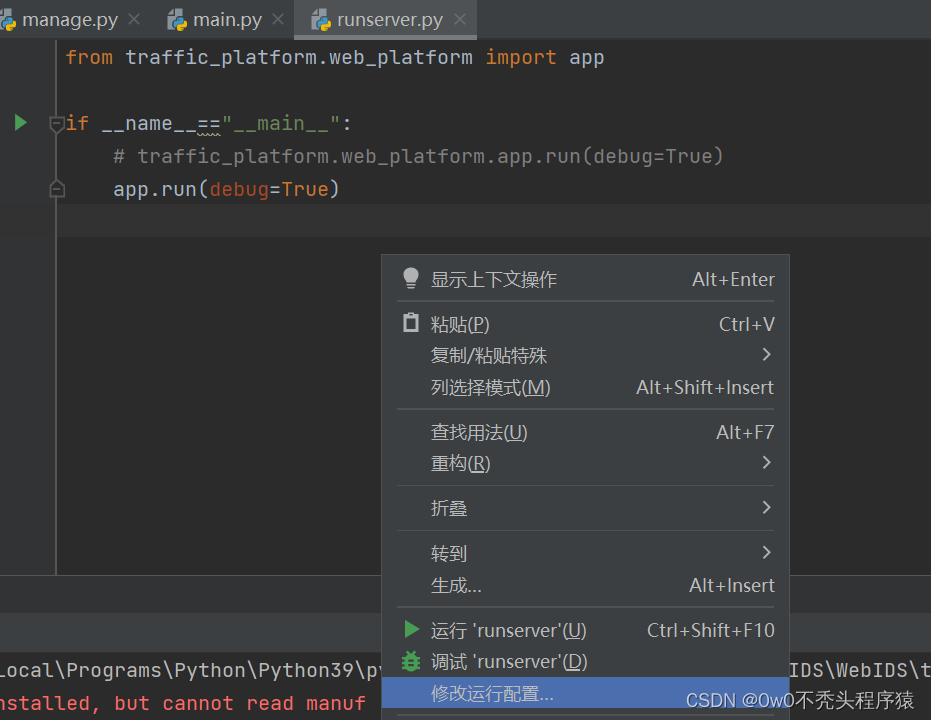This screenshot has width=931, height=720.
Task: Click the lightbulb icon beside 显示上下文操作
Action: click(410, 278)
